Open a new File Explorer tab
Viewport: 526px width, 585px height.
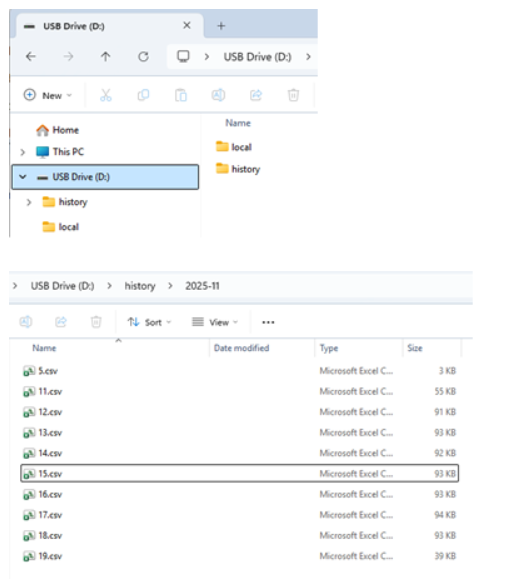pyautogui.click(x=221, y=26)
